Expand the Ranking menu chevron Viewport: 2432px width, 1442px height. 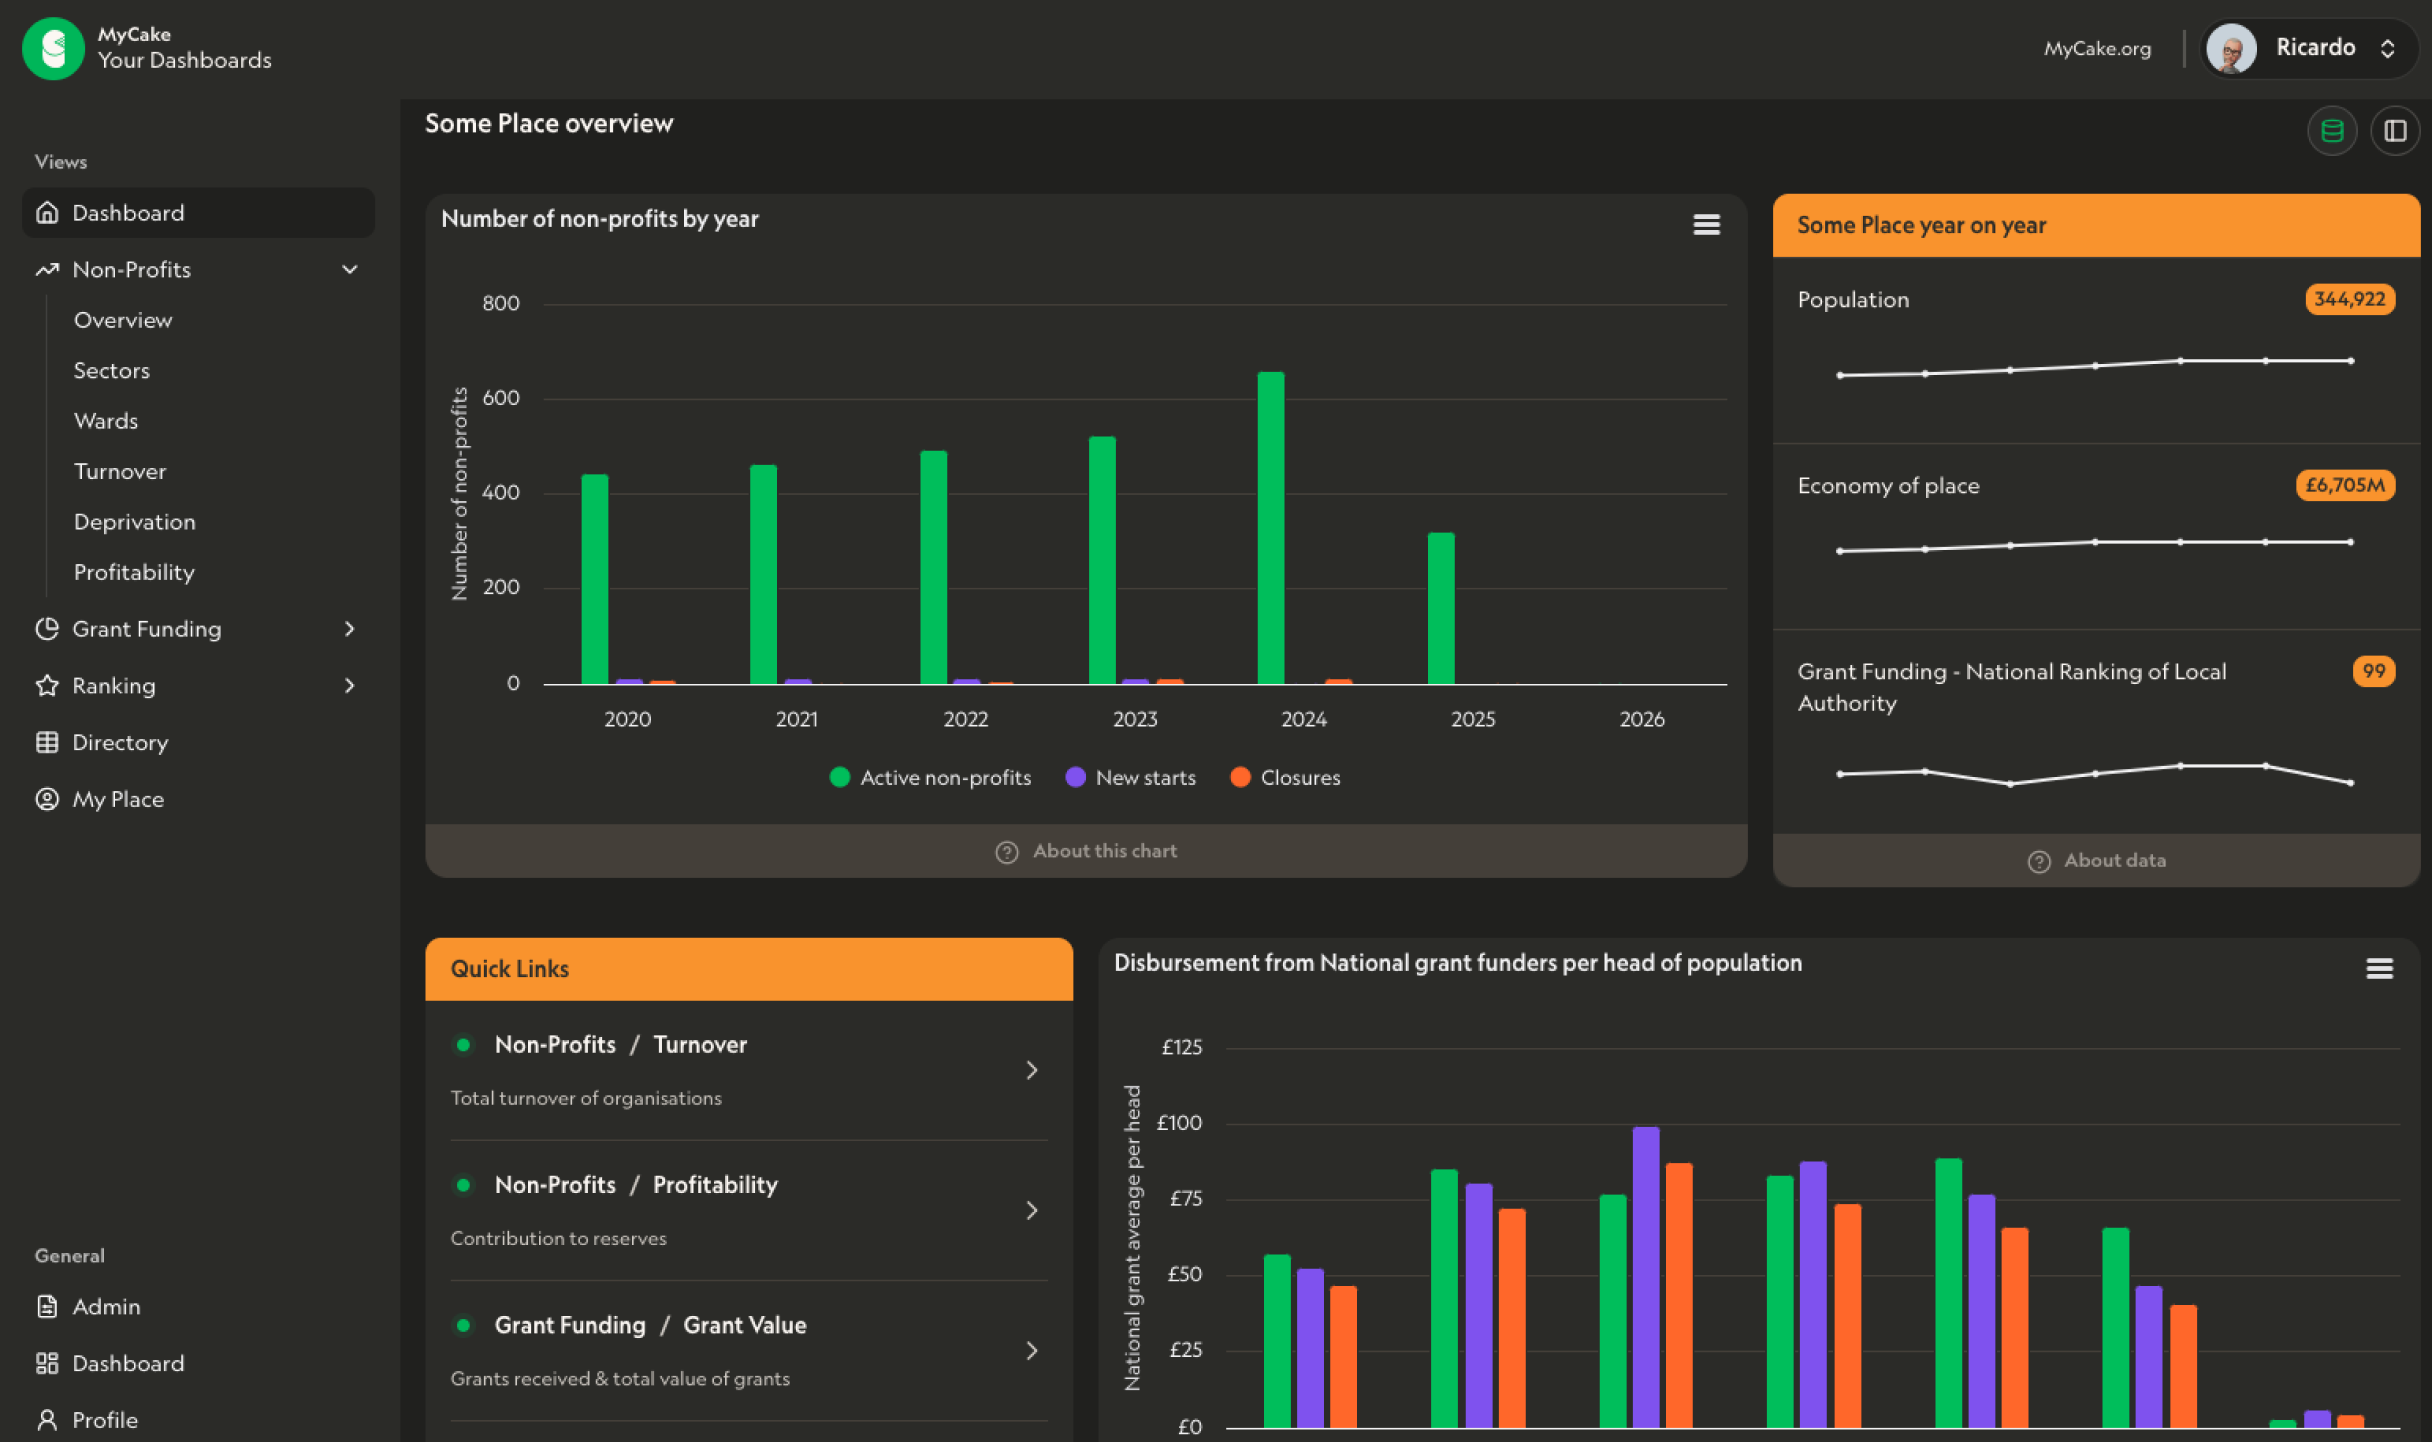350,685
